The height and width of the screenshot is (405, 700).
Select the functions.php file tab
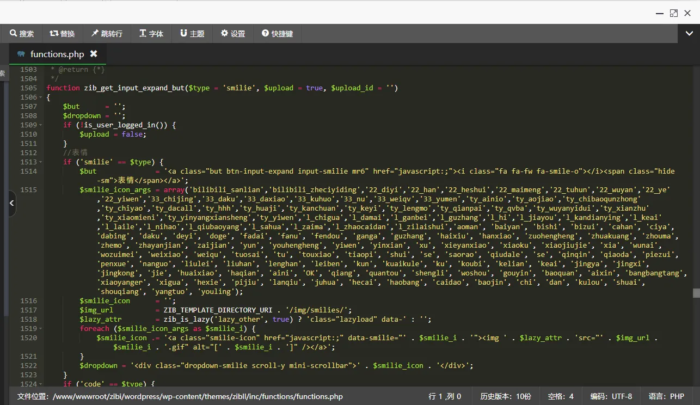pos(55,54)
